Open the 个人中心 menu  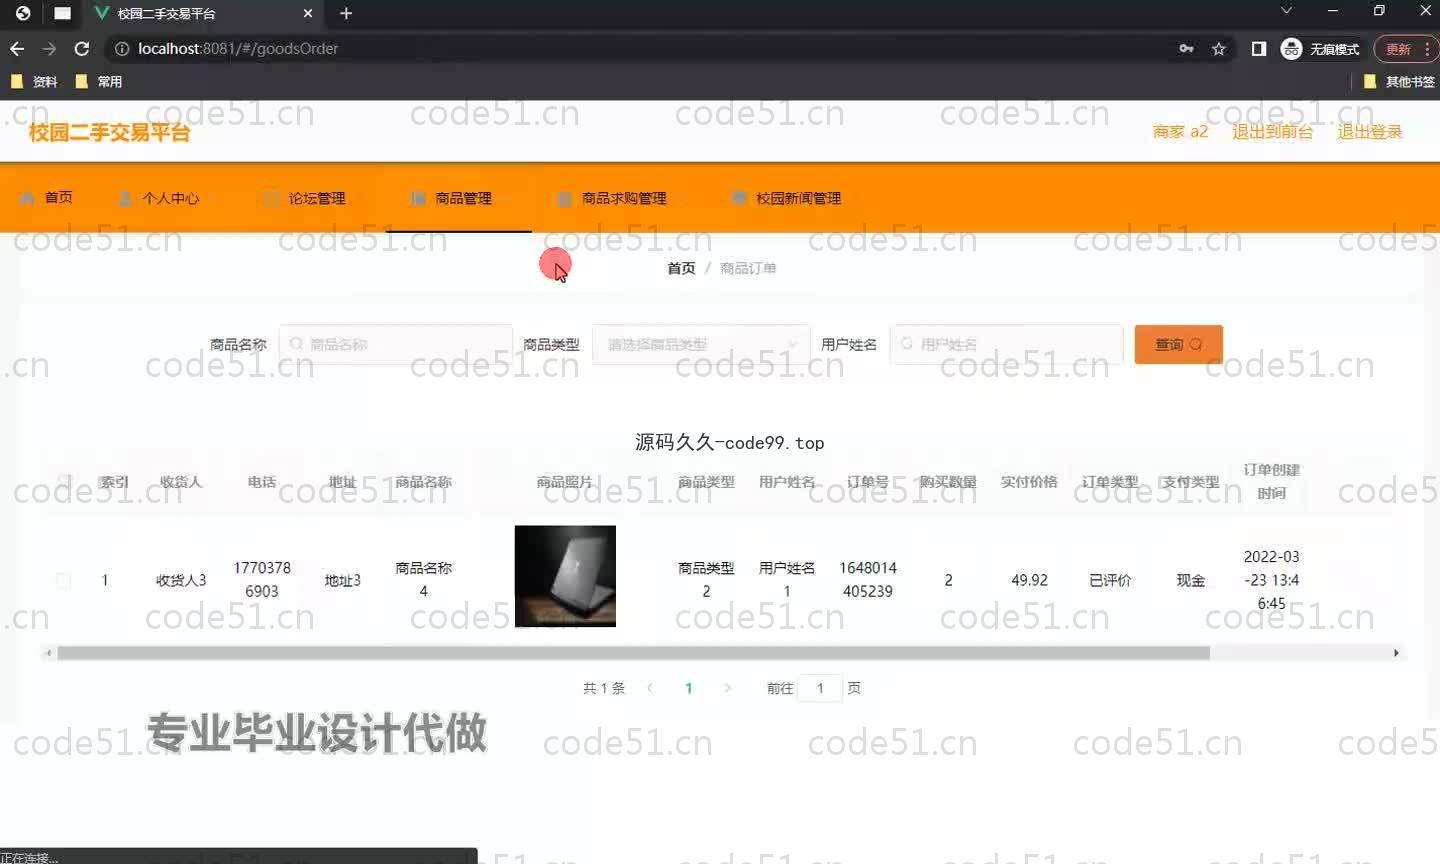[x=159, y=198]
